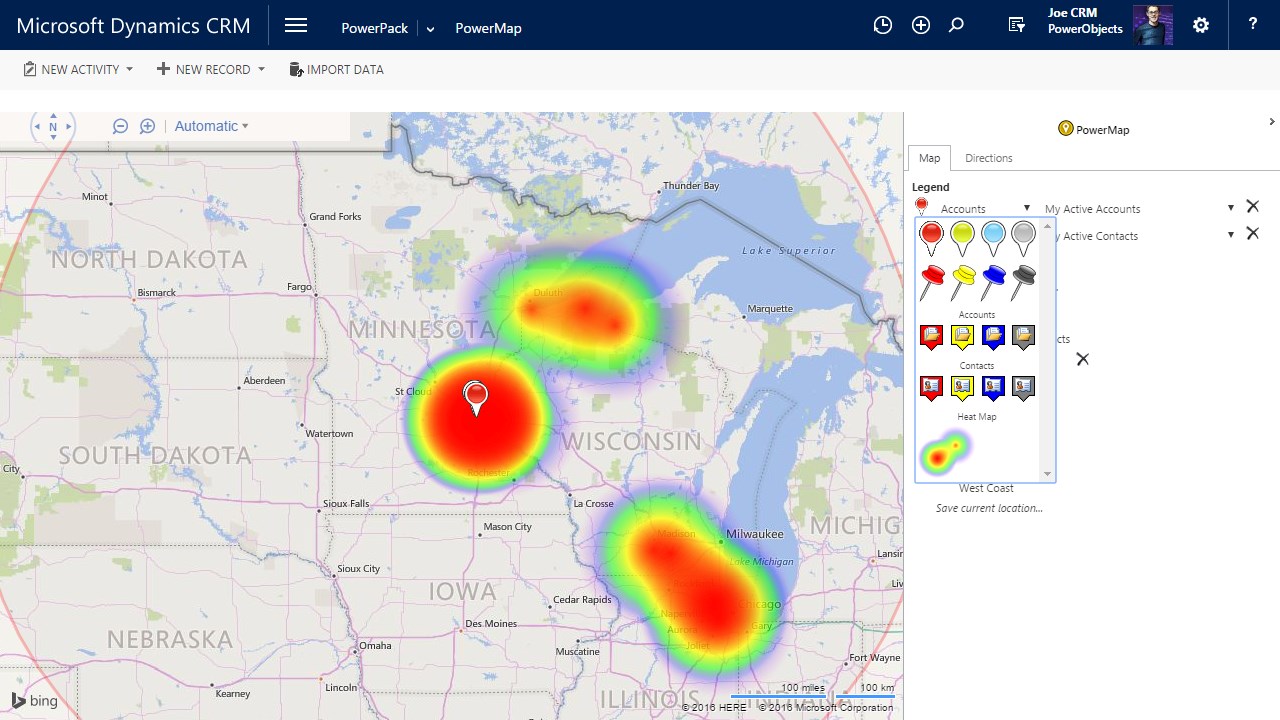Screen dimensions: 1280x720
Task: Click PowerMap in the navigation bar
Action: [488, 28]
